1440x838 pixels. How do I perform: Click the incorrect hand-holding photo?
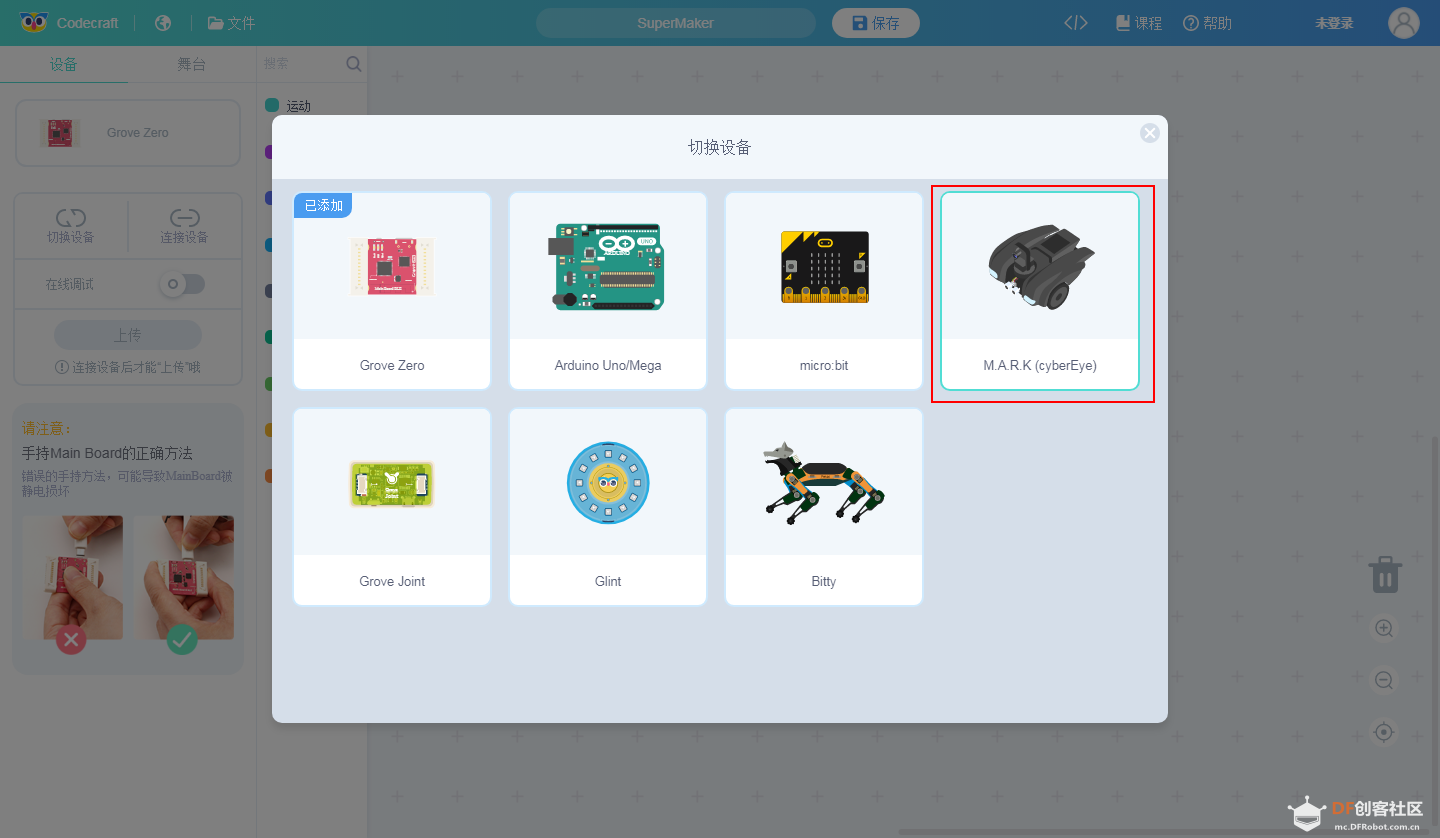point(73,578)
